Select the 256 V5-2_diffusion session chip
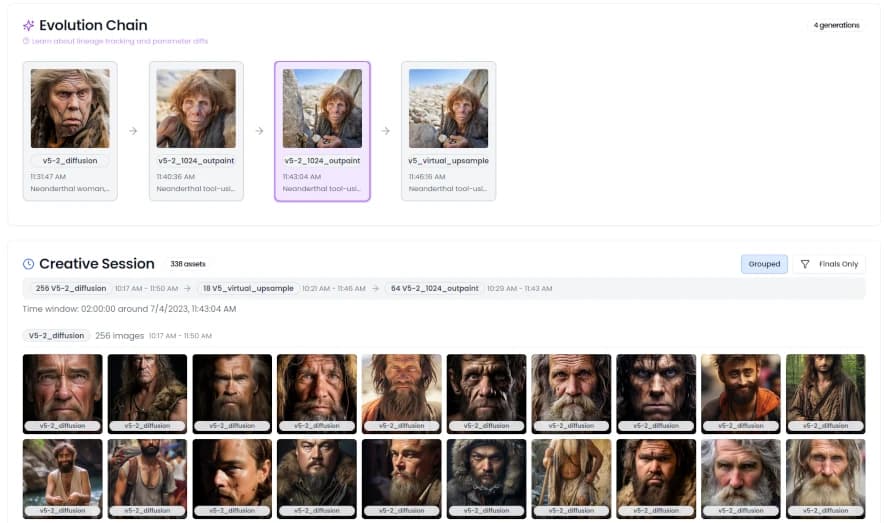The width and height of the screenshot is (884, 523). (71, 289)
